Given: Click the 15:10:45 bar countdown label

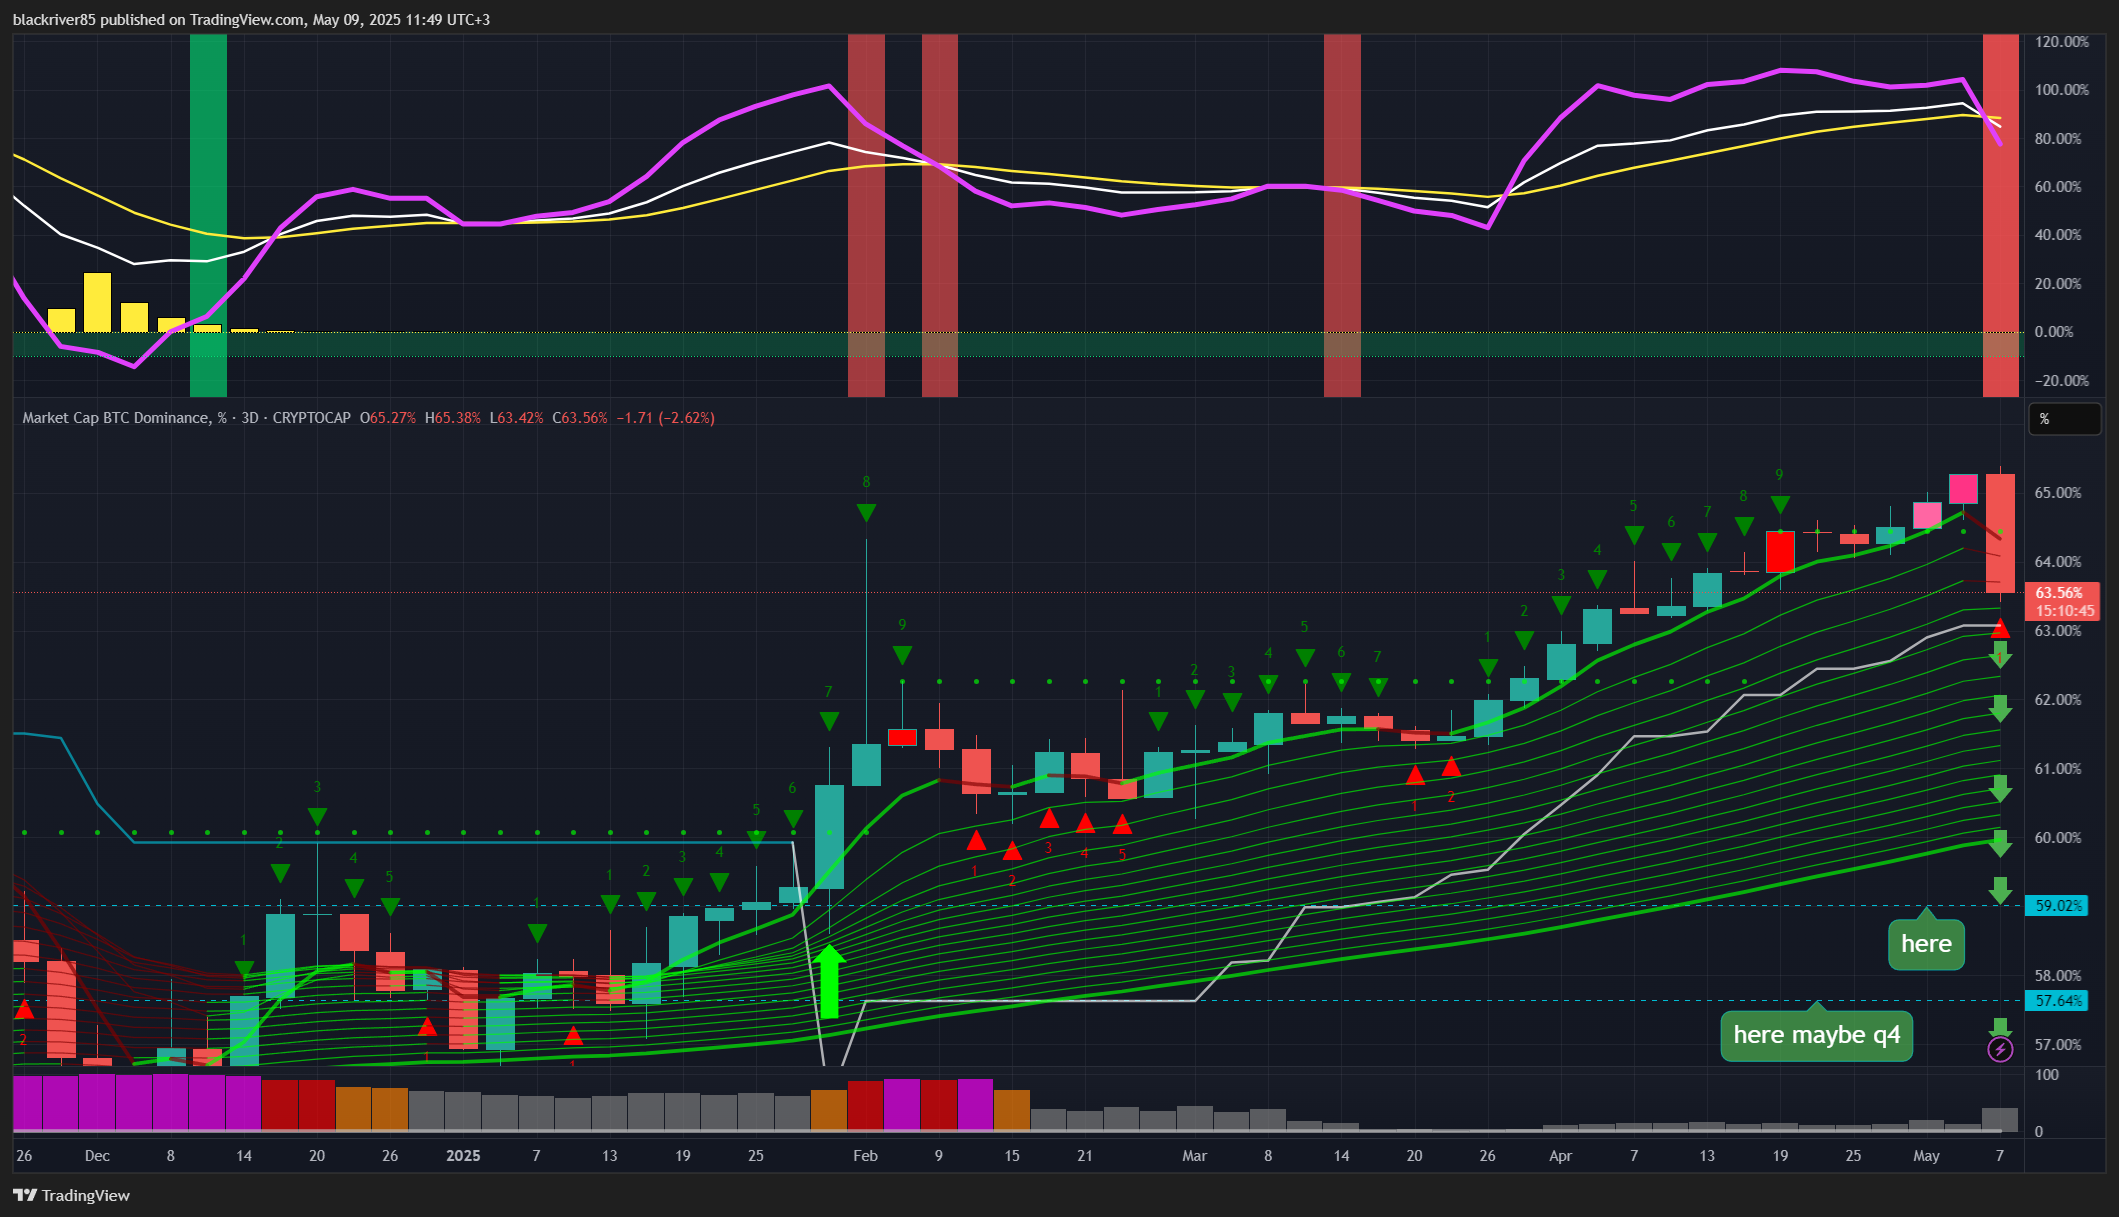Looking at the screenshot, I should (2065, 611).
